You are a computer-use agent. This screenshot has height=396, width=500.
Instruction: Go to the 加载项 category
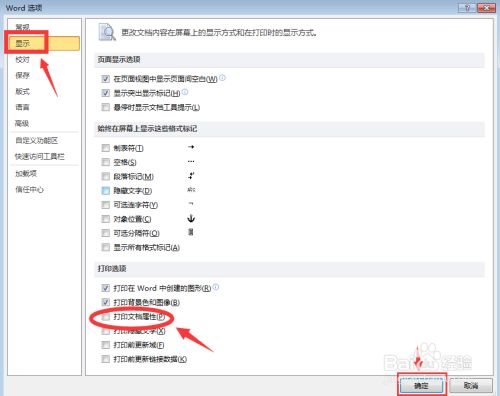click(26, 173)
